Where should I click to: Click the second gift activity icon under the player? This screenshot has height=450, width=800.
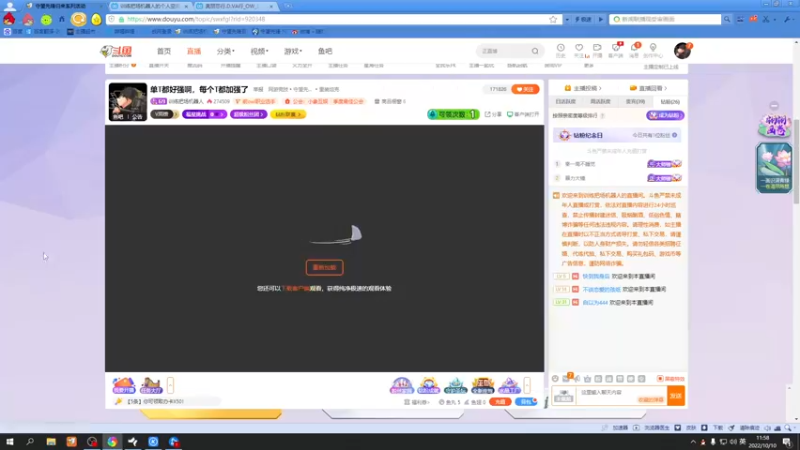[x=151, y=385]
